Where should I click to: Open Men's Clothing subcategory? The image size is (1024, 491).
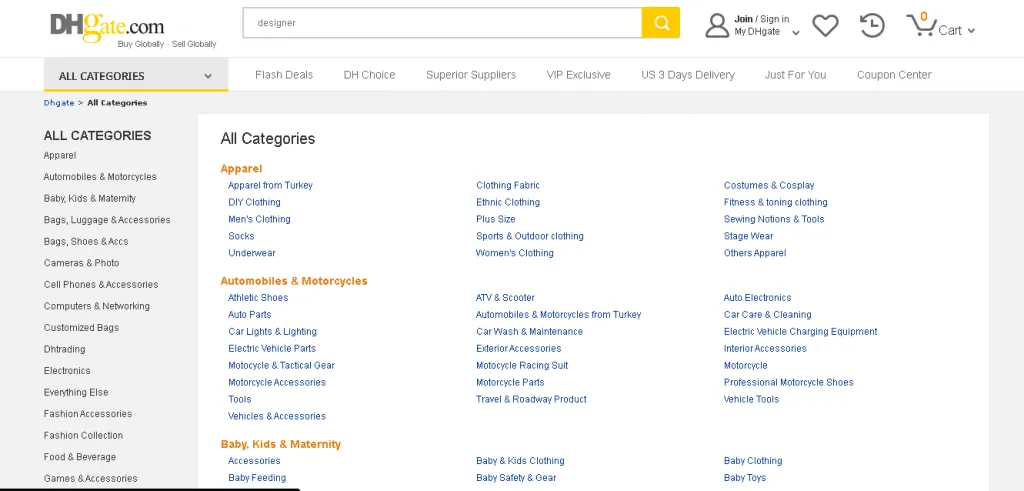click(259, 219)
